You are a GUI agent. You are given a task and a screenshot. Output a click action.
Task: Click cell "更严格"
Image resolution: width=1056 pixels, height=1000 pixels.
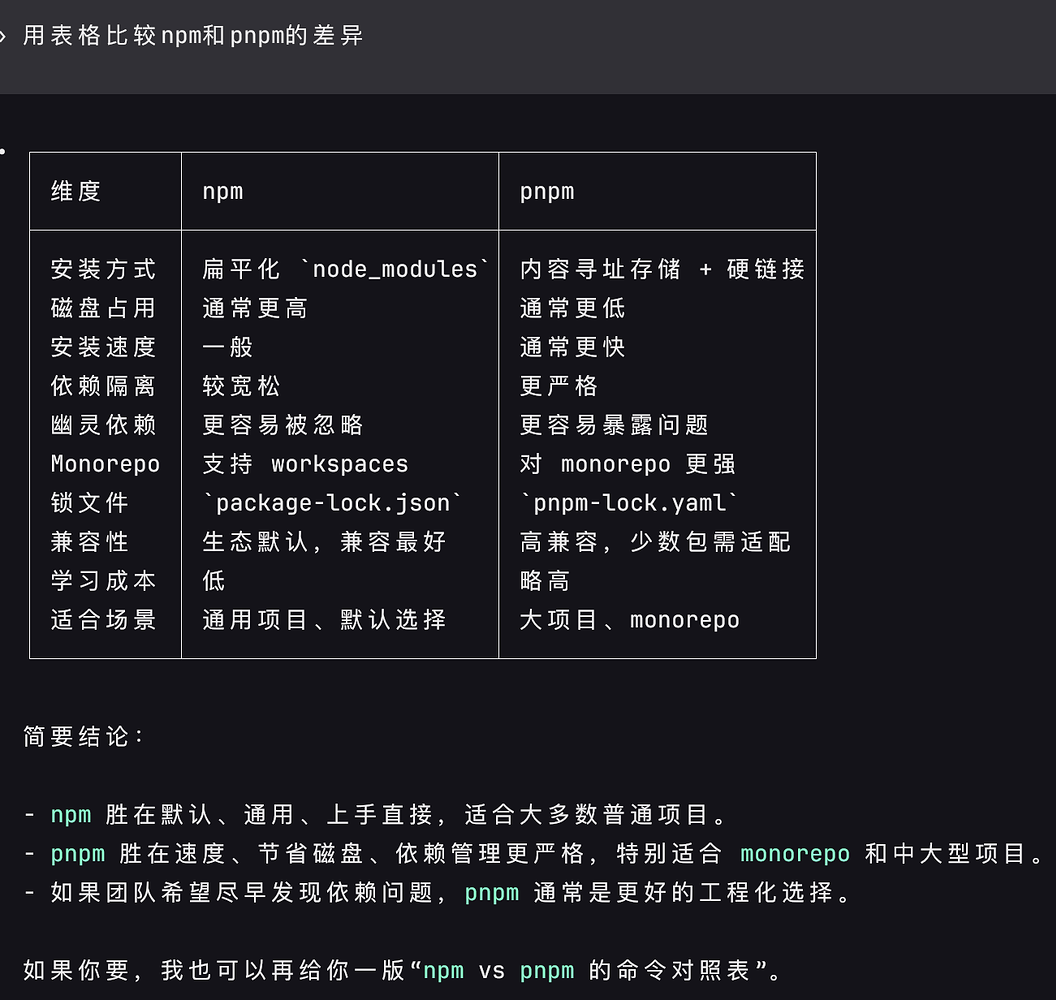coord(559,386)
